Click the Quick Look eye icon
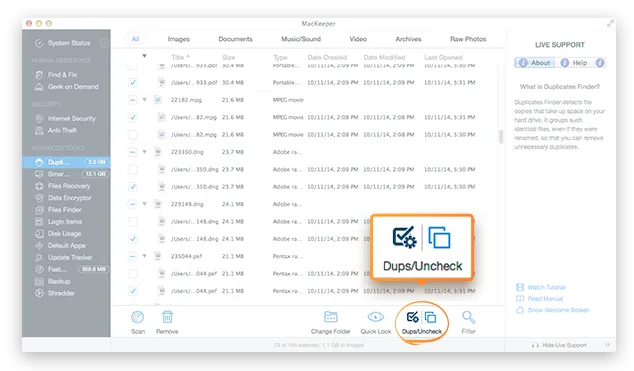This screenshot has width=634, height=371. (376, 317)
